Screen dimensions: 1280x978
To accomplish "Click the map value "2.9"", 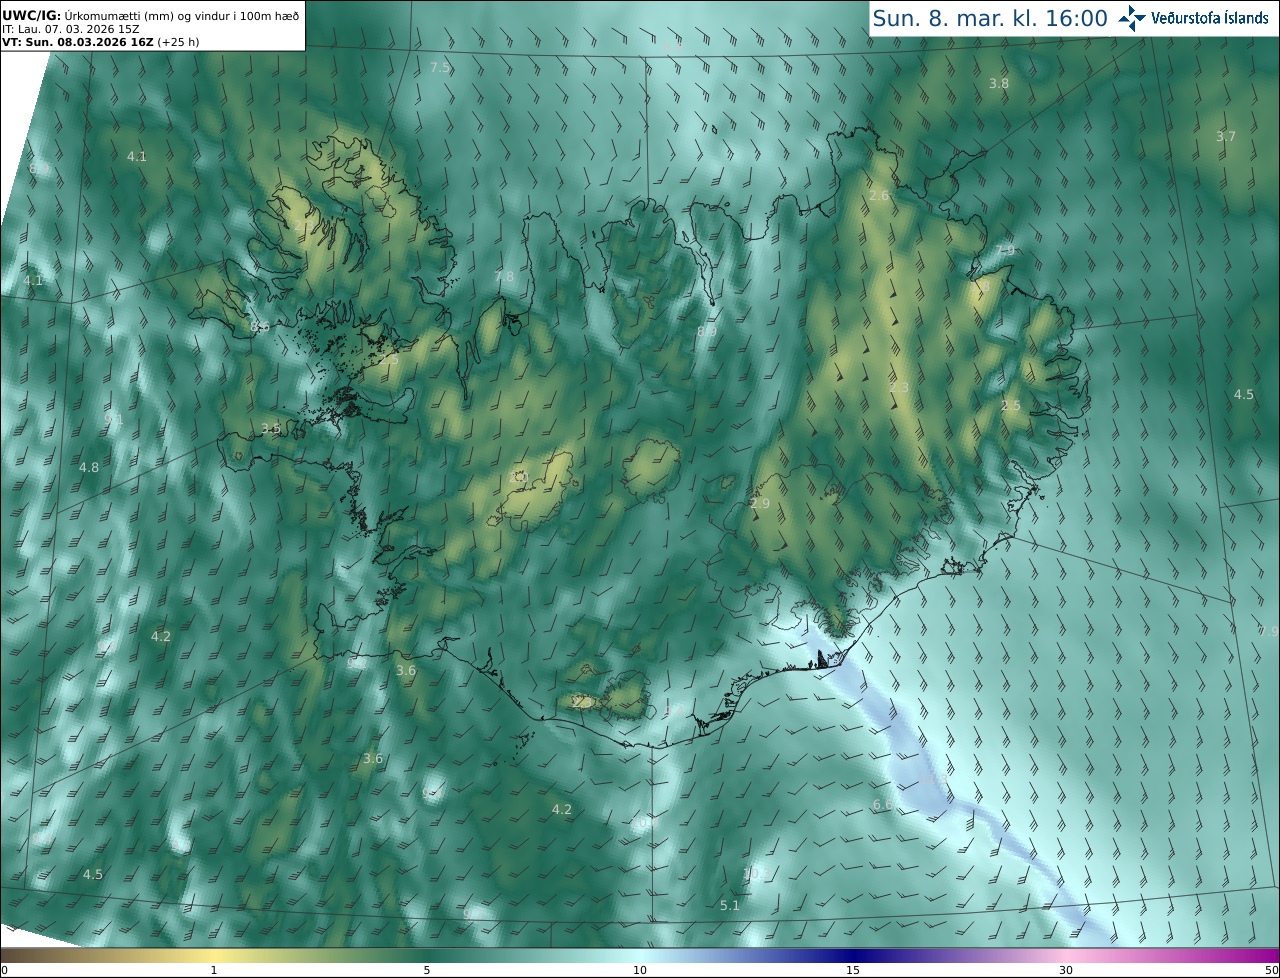I will 760,503.
